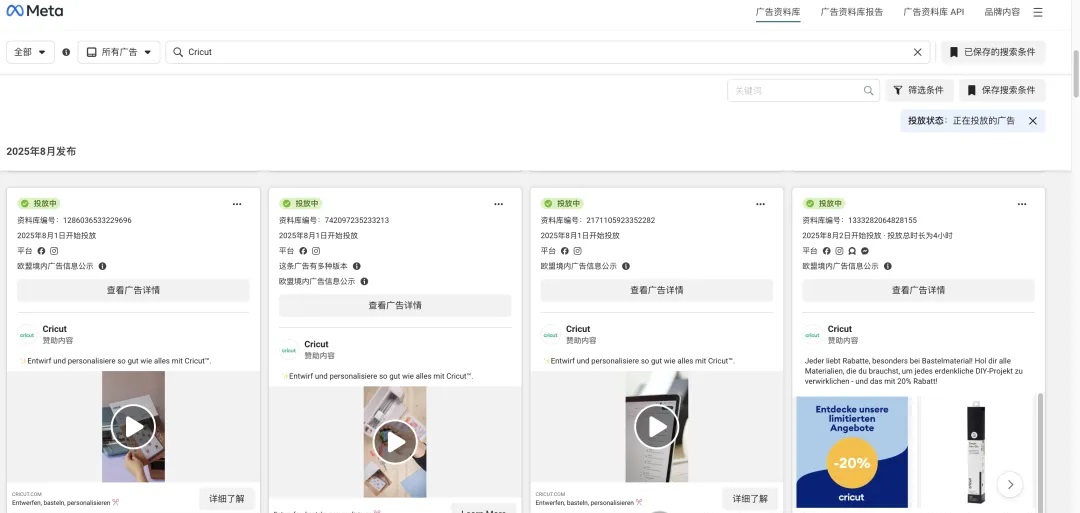Screen dimensions: 1080x513
Task: Open the 广告资料库报告 tab
Action: coord(852,12)
